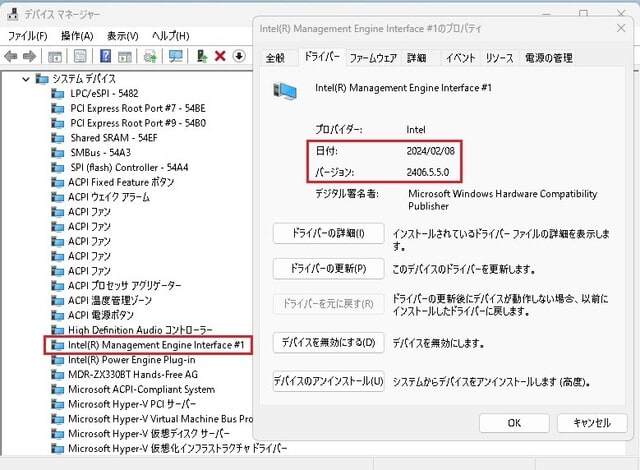Click the Device Manager title bar icon

13,14
